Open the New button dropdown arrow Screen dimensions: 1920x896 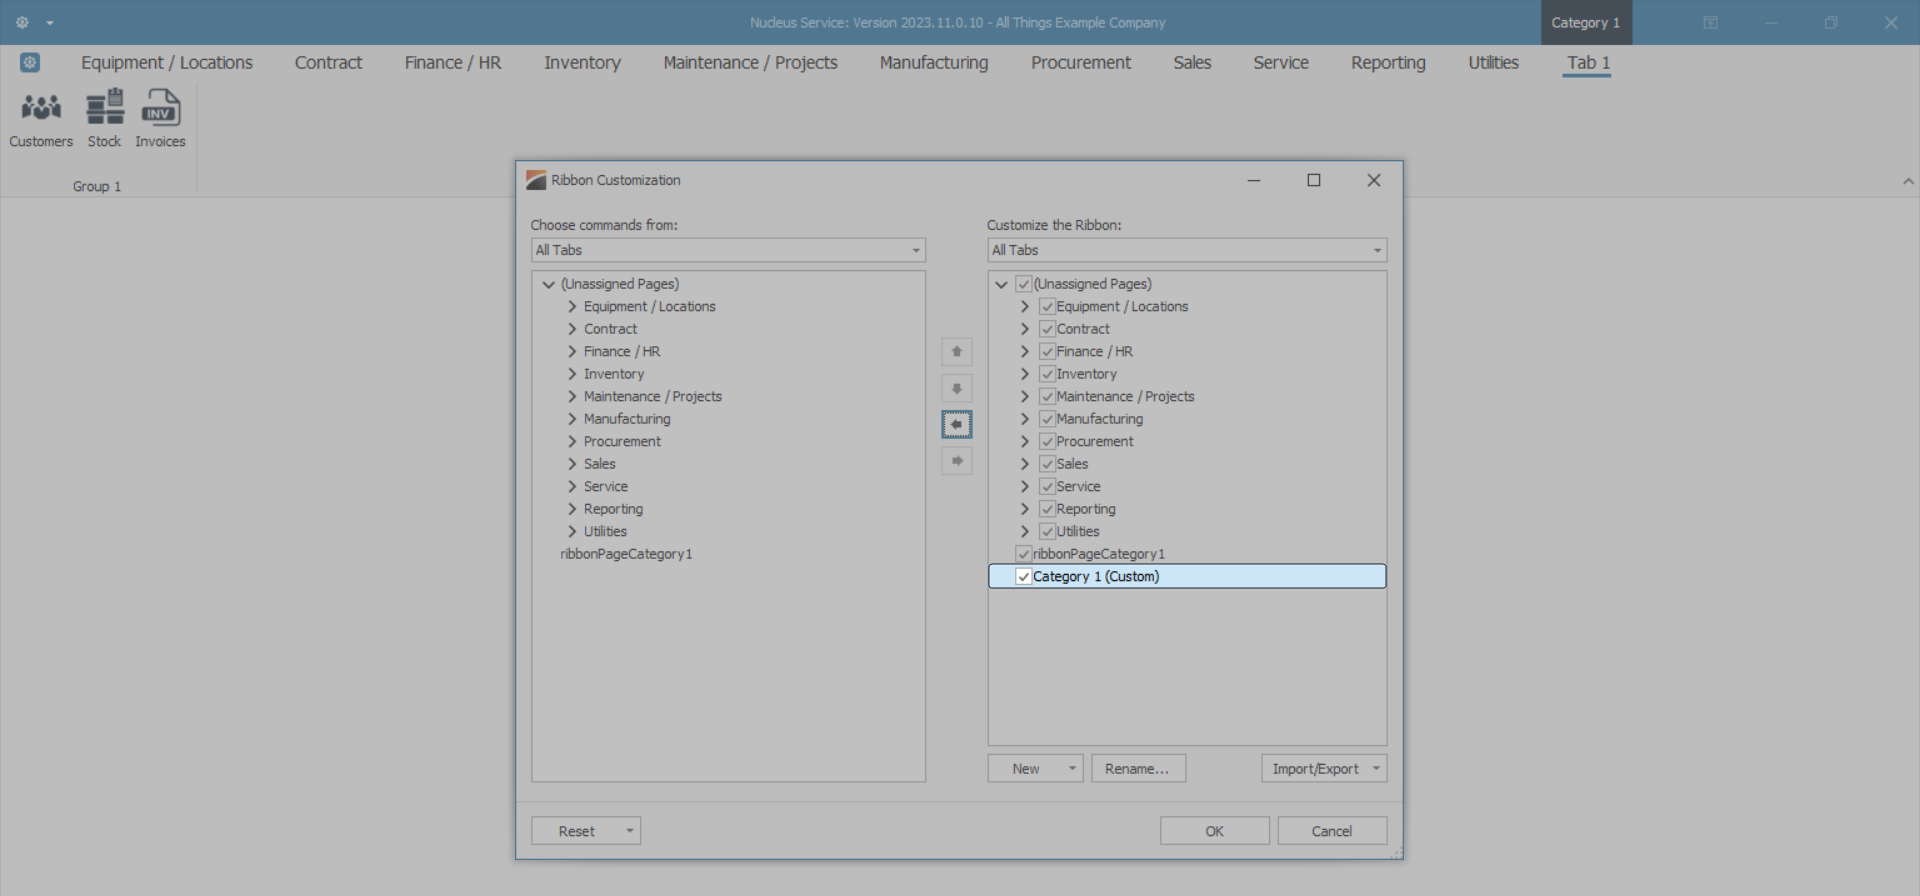point(1072,768)
